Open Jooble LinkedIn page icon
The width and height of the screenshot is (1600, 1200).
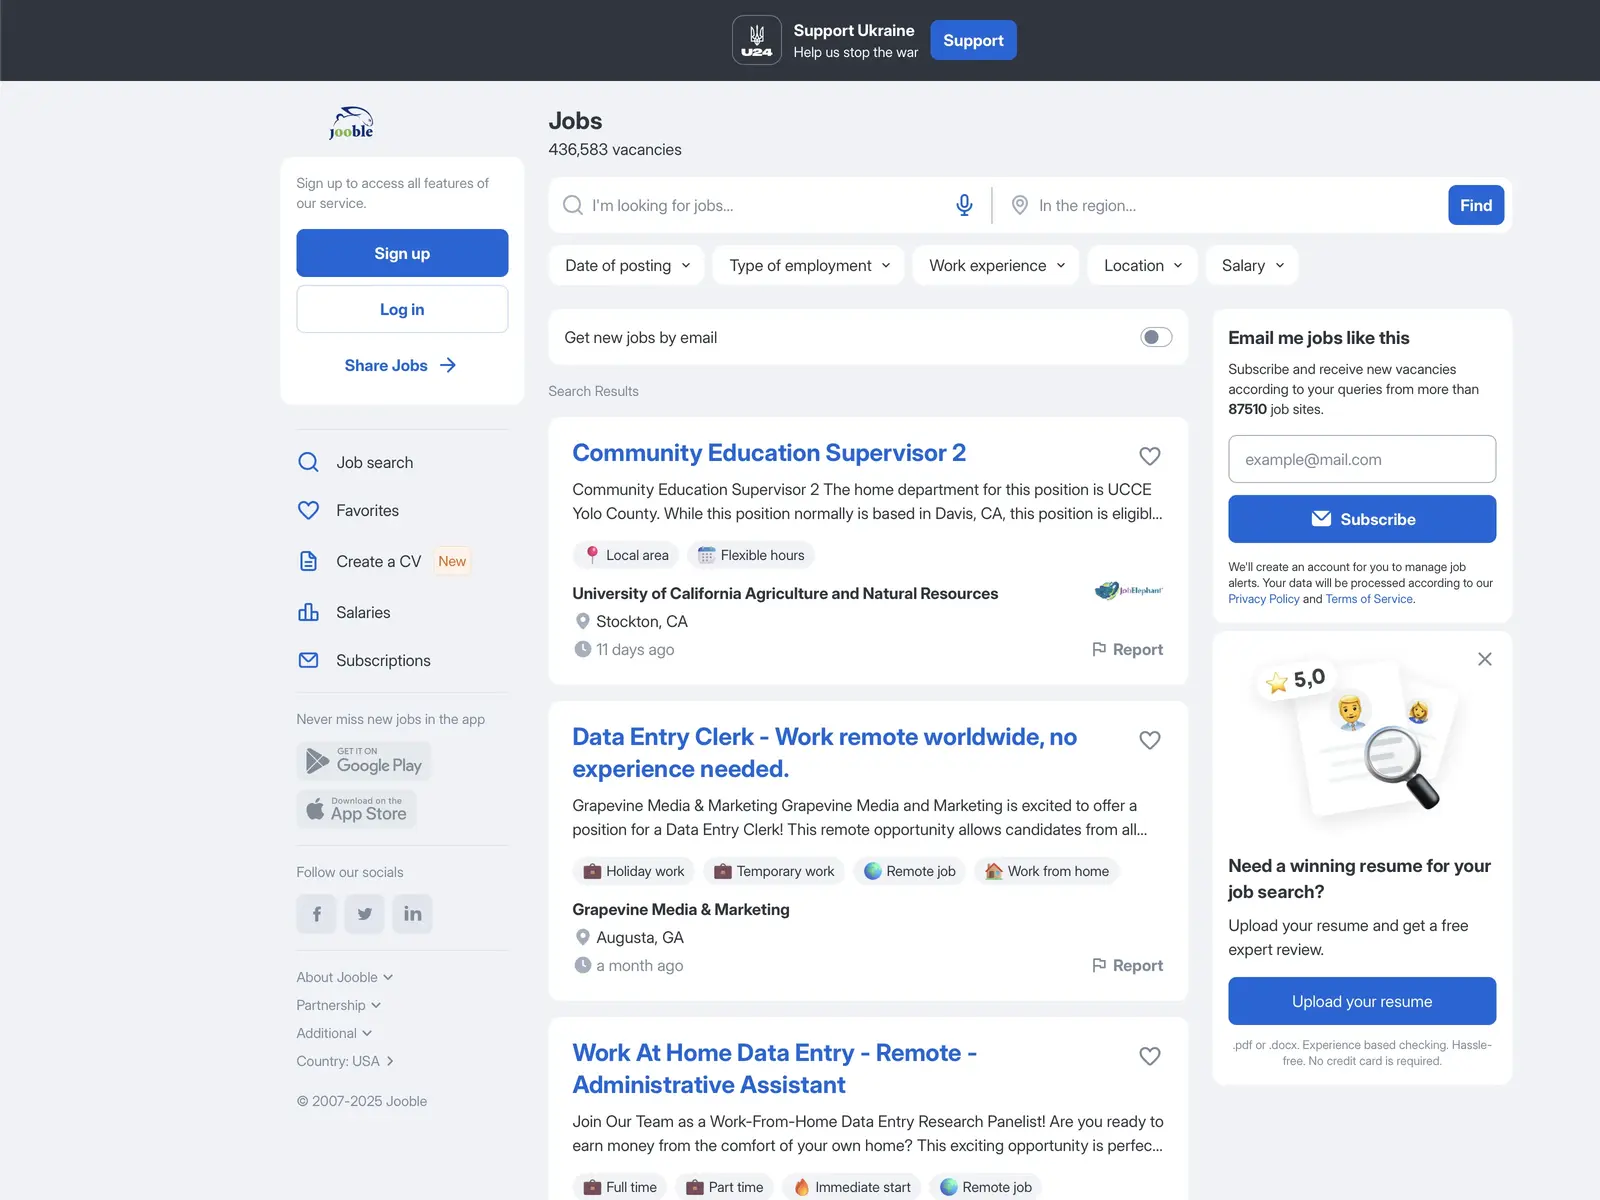coord(412,914)
